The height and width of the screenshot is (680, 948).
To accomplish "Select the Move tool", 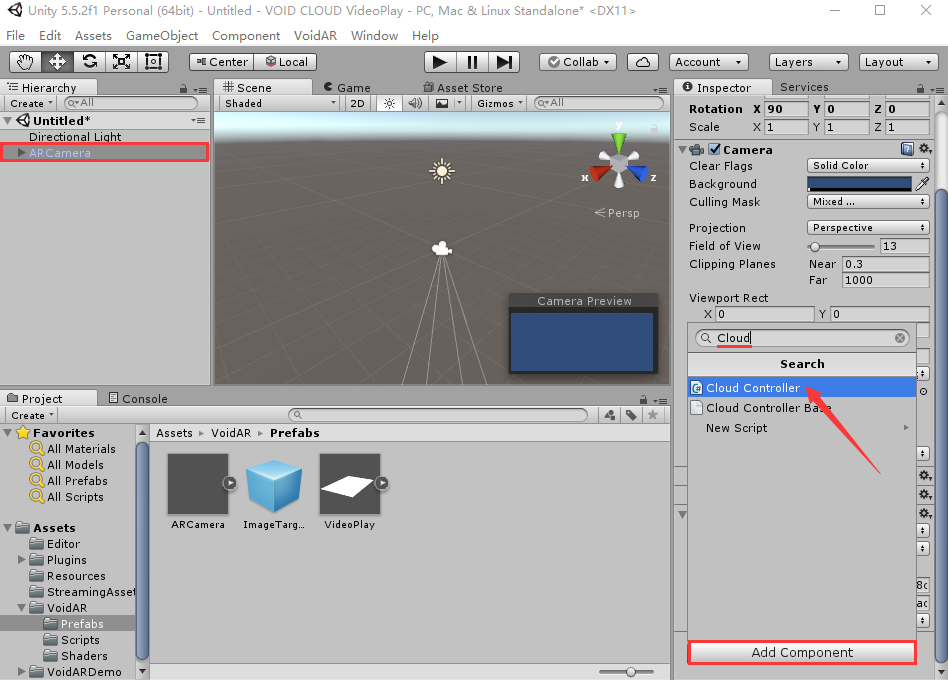I will point(57,62).
